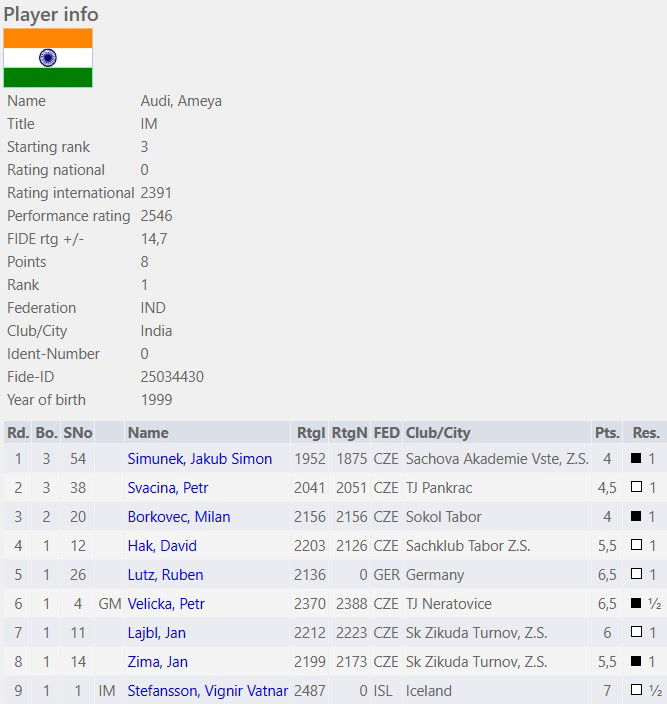
Task: Select the Borkovec, Milan link
Action: 178,517
